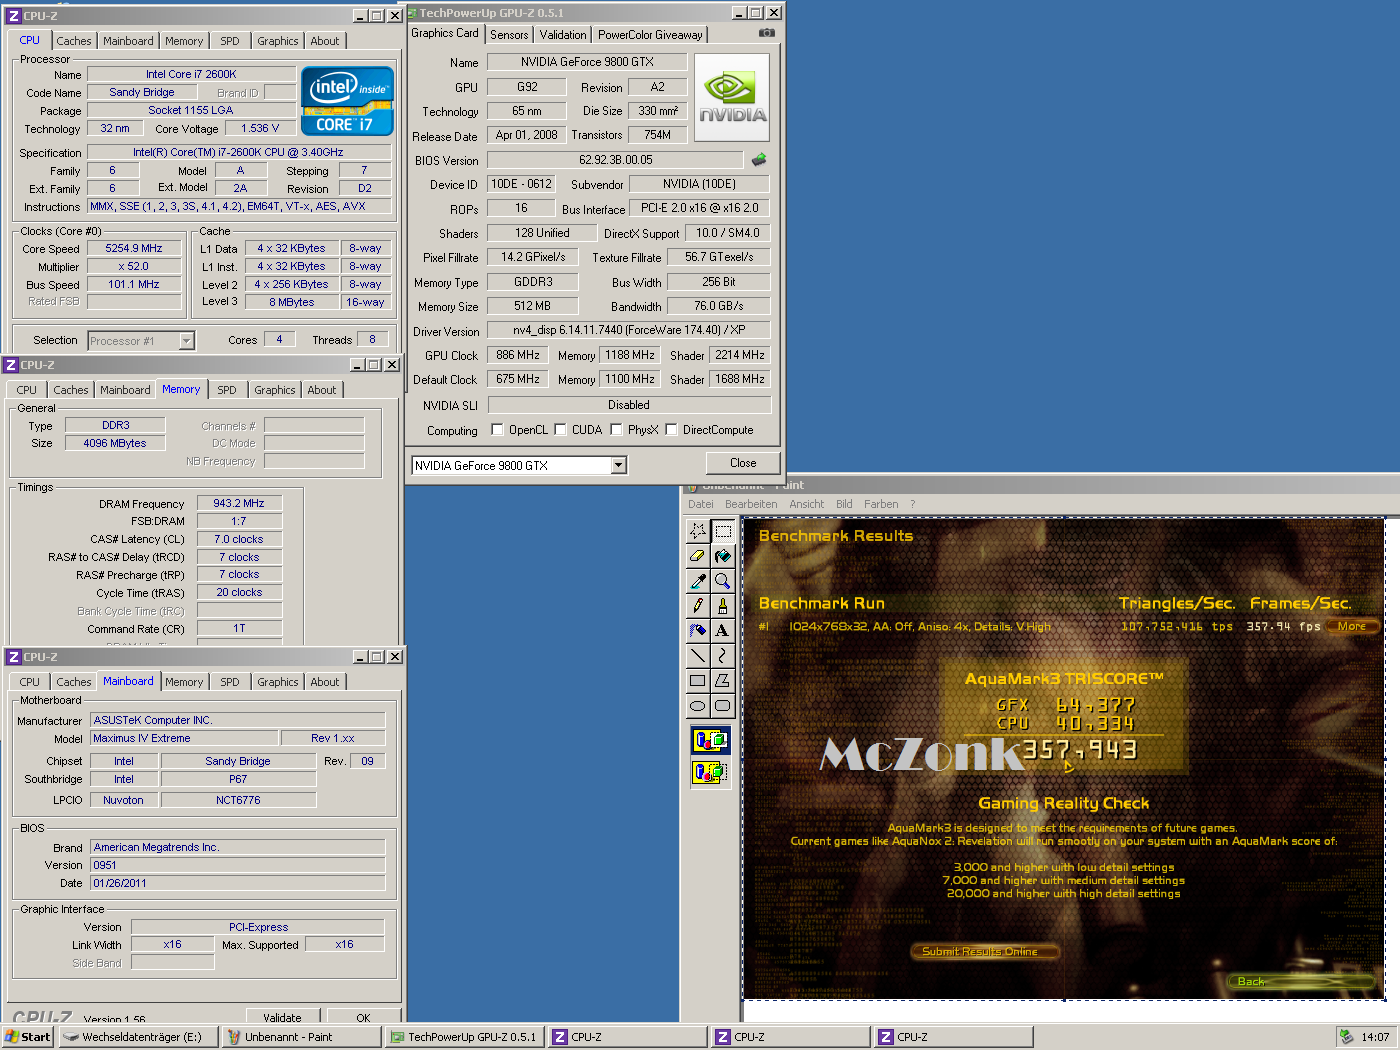Image resolution: width=1400 pixels, height=1050 pixels.
Task: Choose the Rectangle shape tool
Action: [x=697, y=681]
